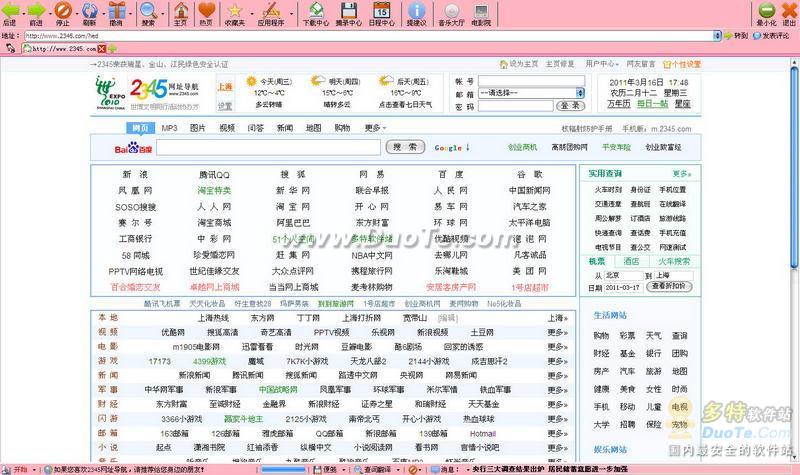Click the green new-tab arrow beside the tab
The width and height of the screenshot is (800, 475).
click(112, 49)
